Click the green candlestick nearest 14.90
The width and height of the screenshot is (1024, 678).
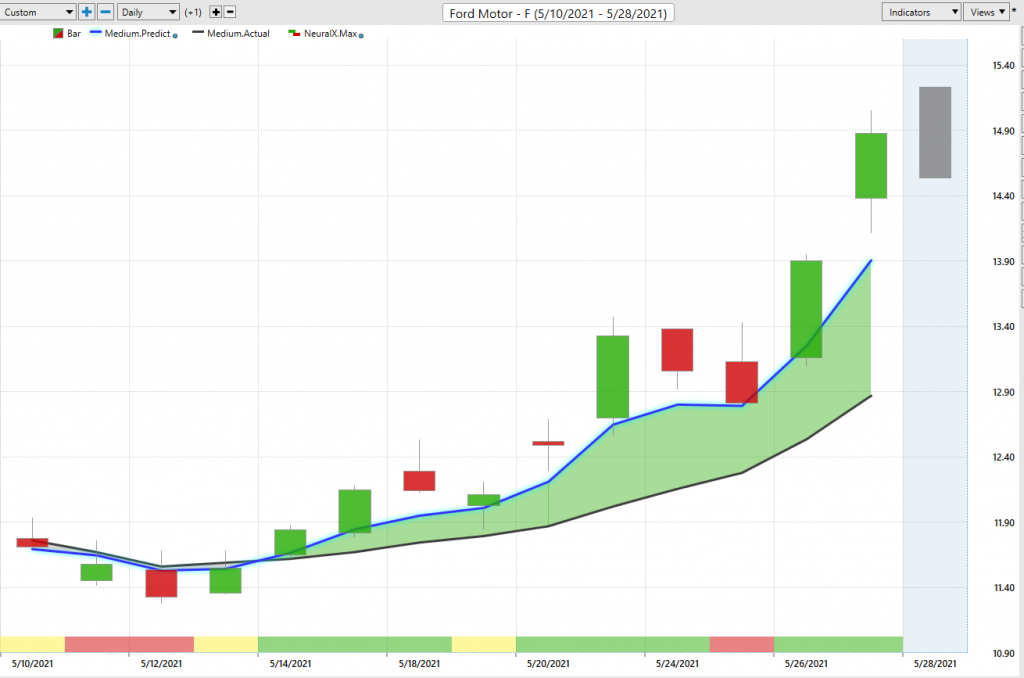(x=871, y=165)
